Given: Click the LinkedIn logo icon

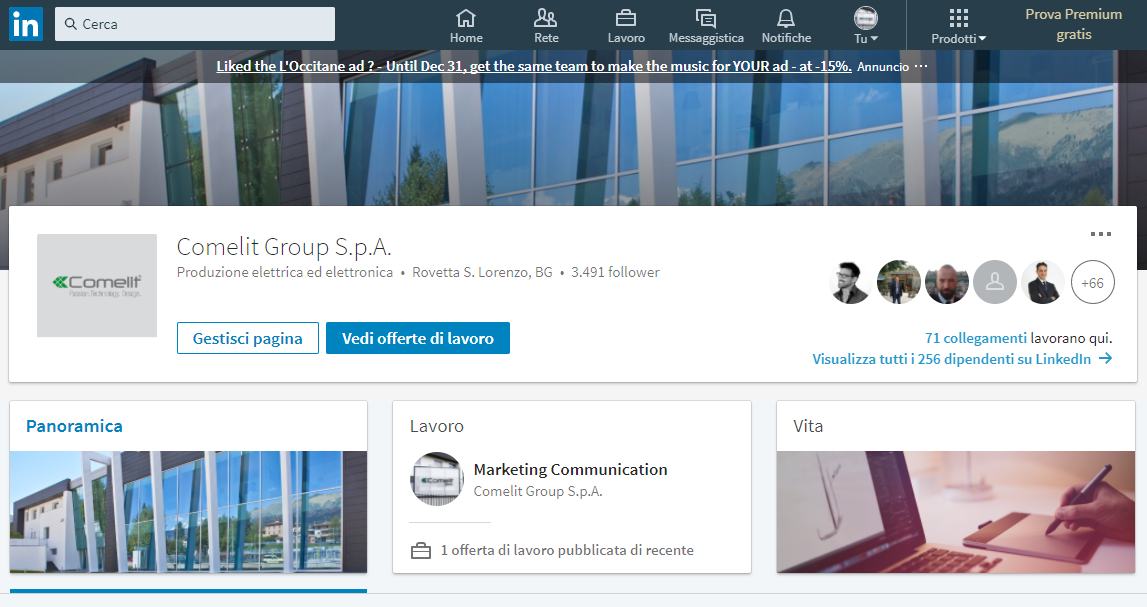Looking at the screenshot, I should (25, 24).
